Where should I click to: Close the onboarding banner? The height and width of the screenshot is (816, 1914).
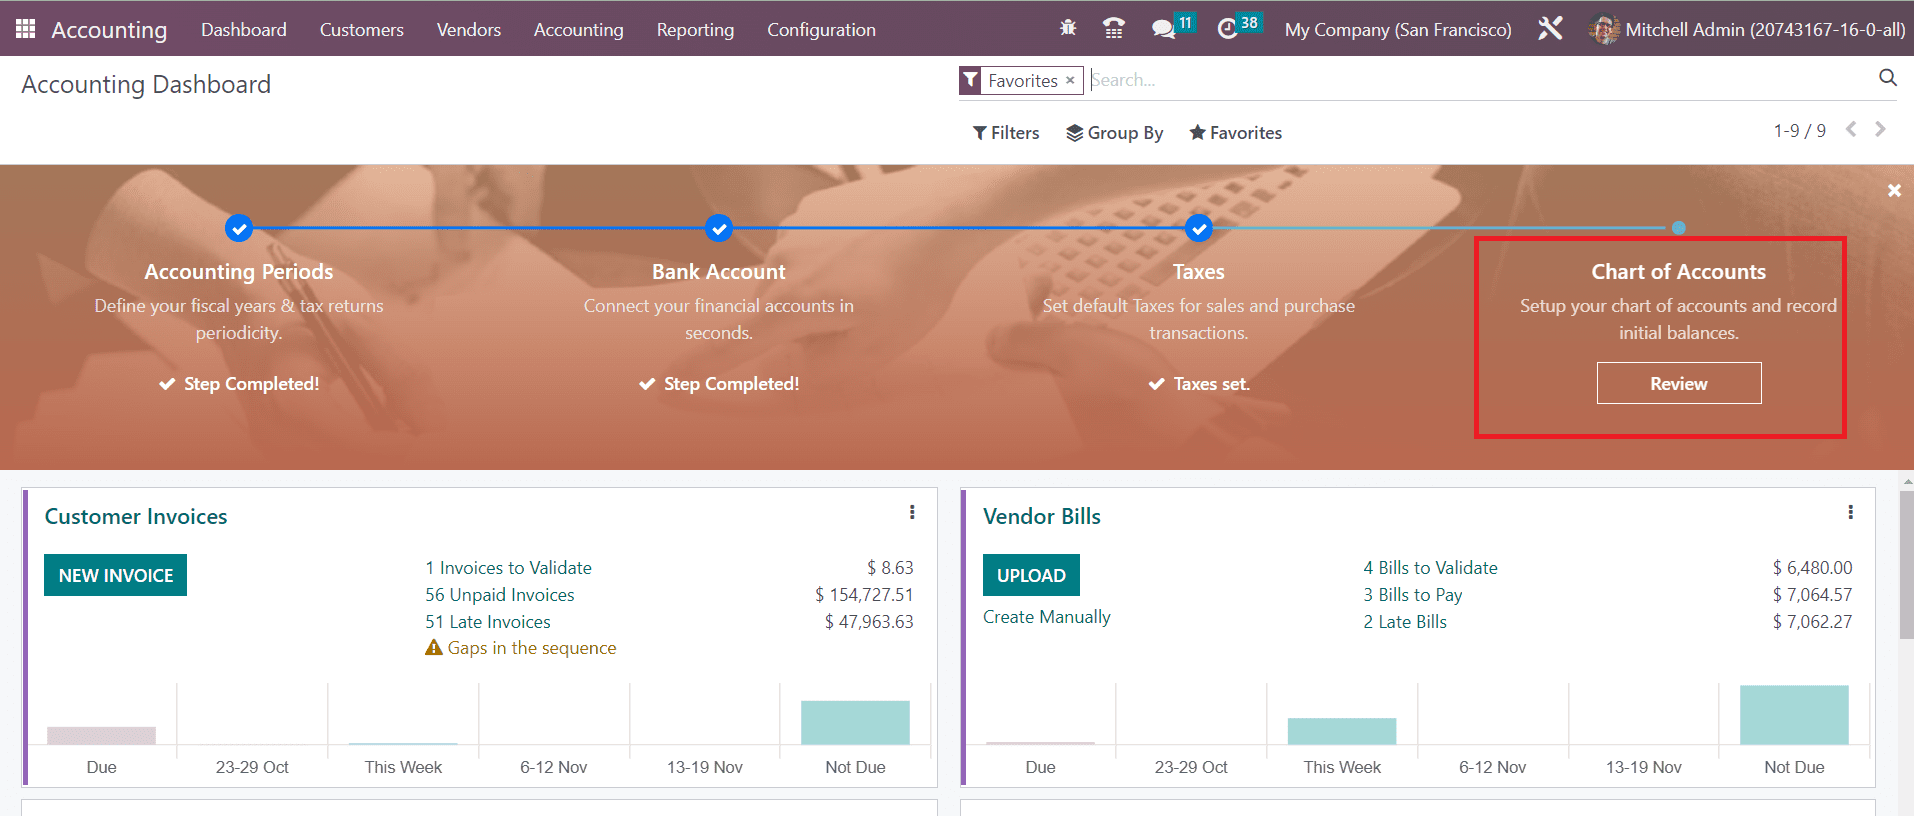tap(1894, 190)
